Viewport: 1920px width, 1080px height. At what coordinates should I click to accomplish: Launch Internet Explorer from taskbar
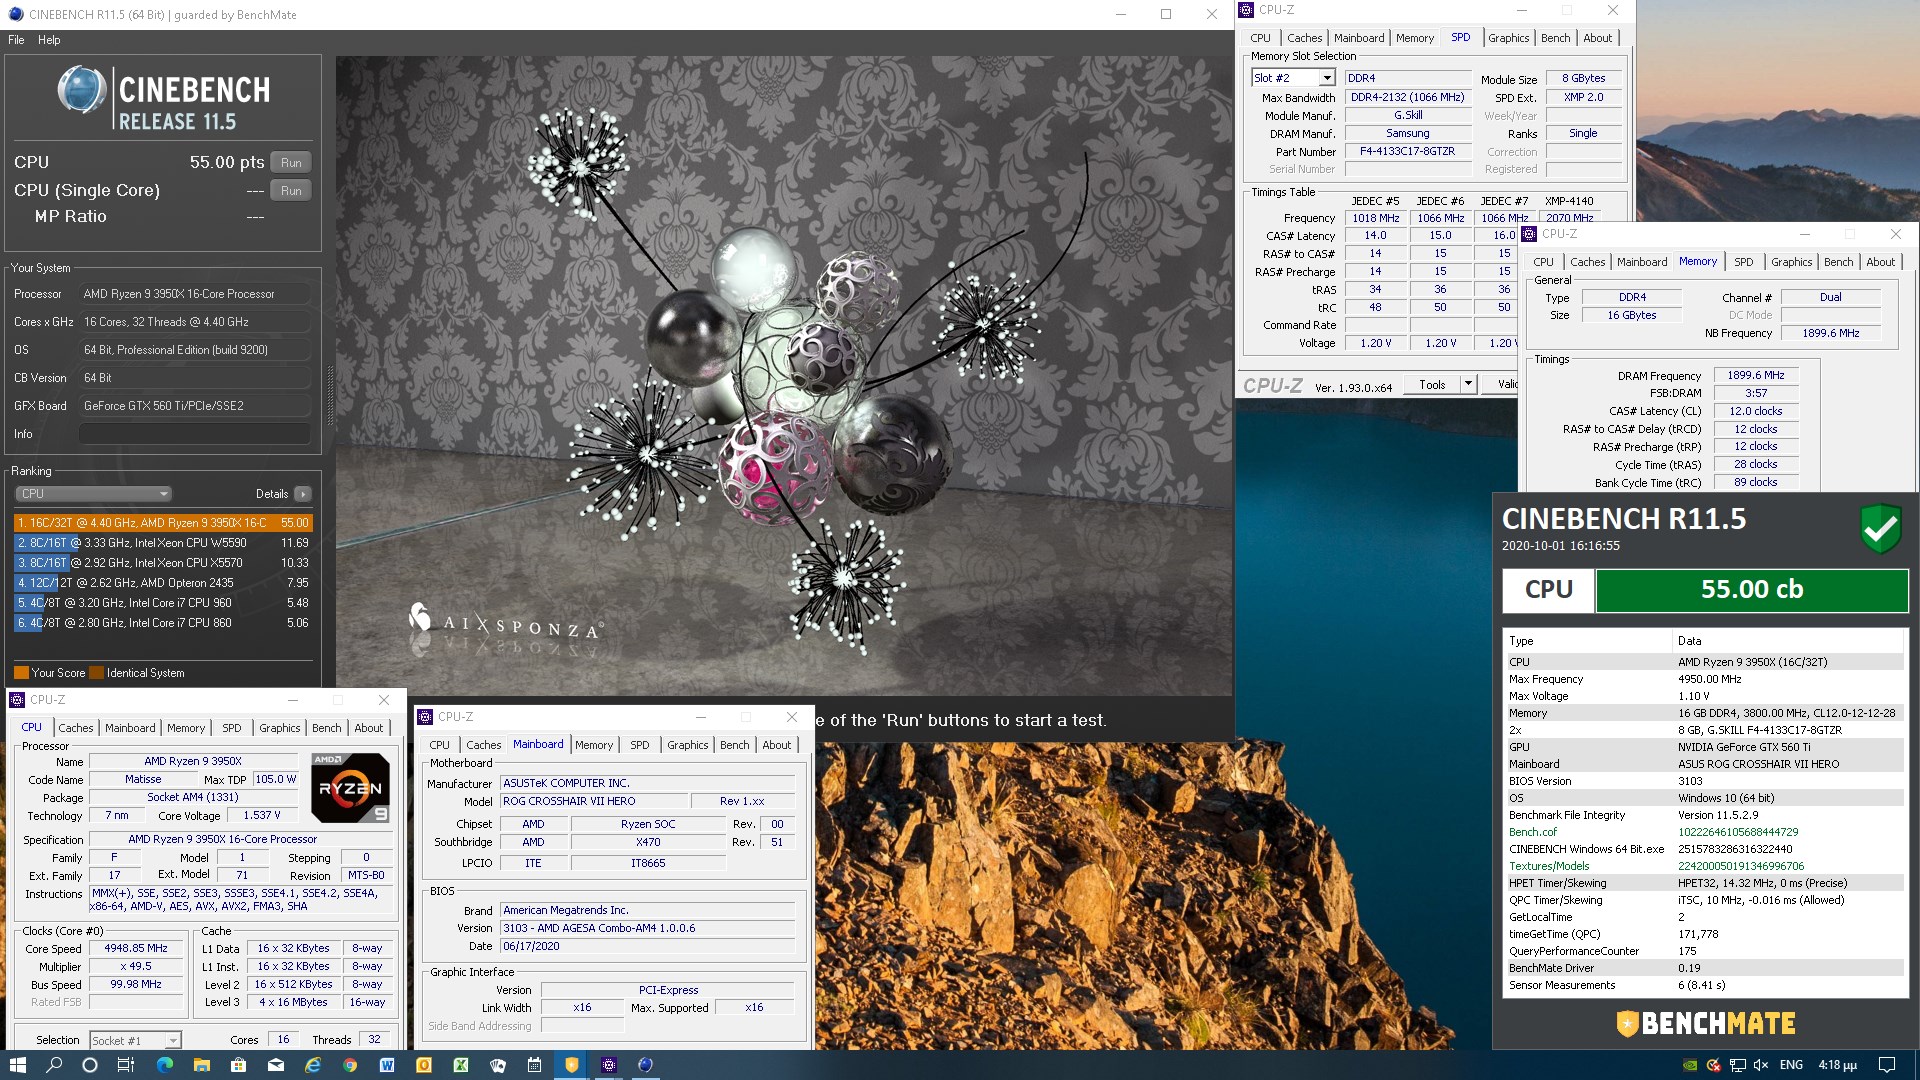[x=313, y=1065]
